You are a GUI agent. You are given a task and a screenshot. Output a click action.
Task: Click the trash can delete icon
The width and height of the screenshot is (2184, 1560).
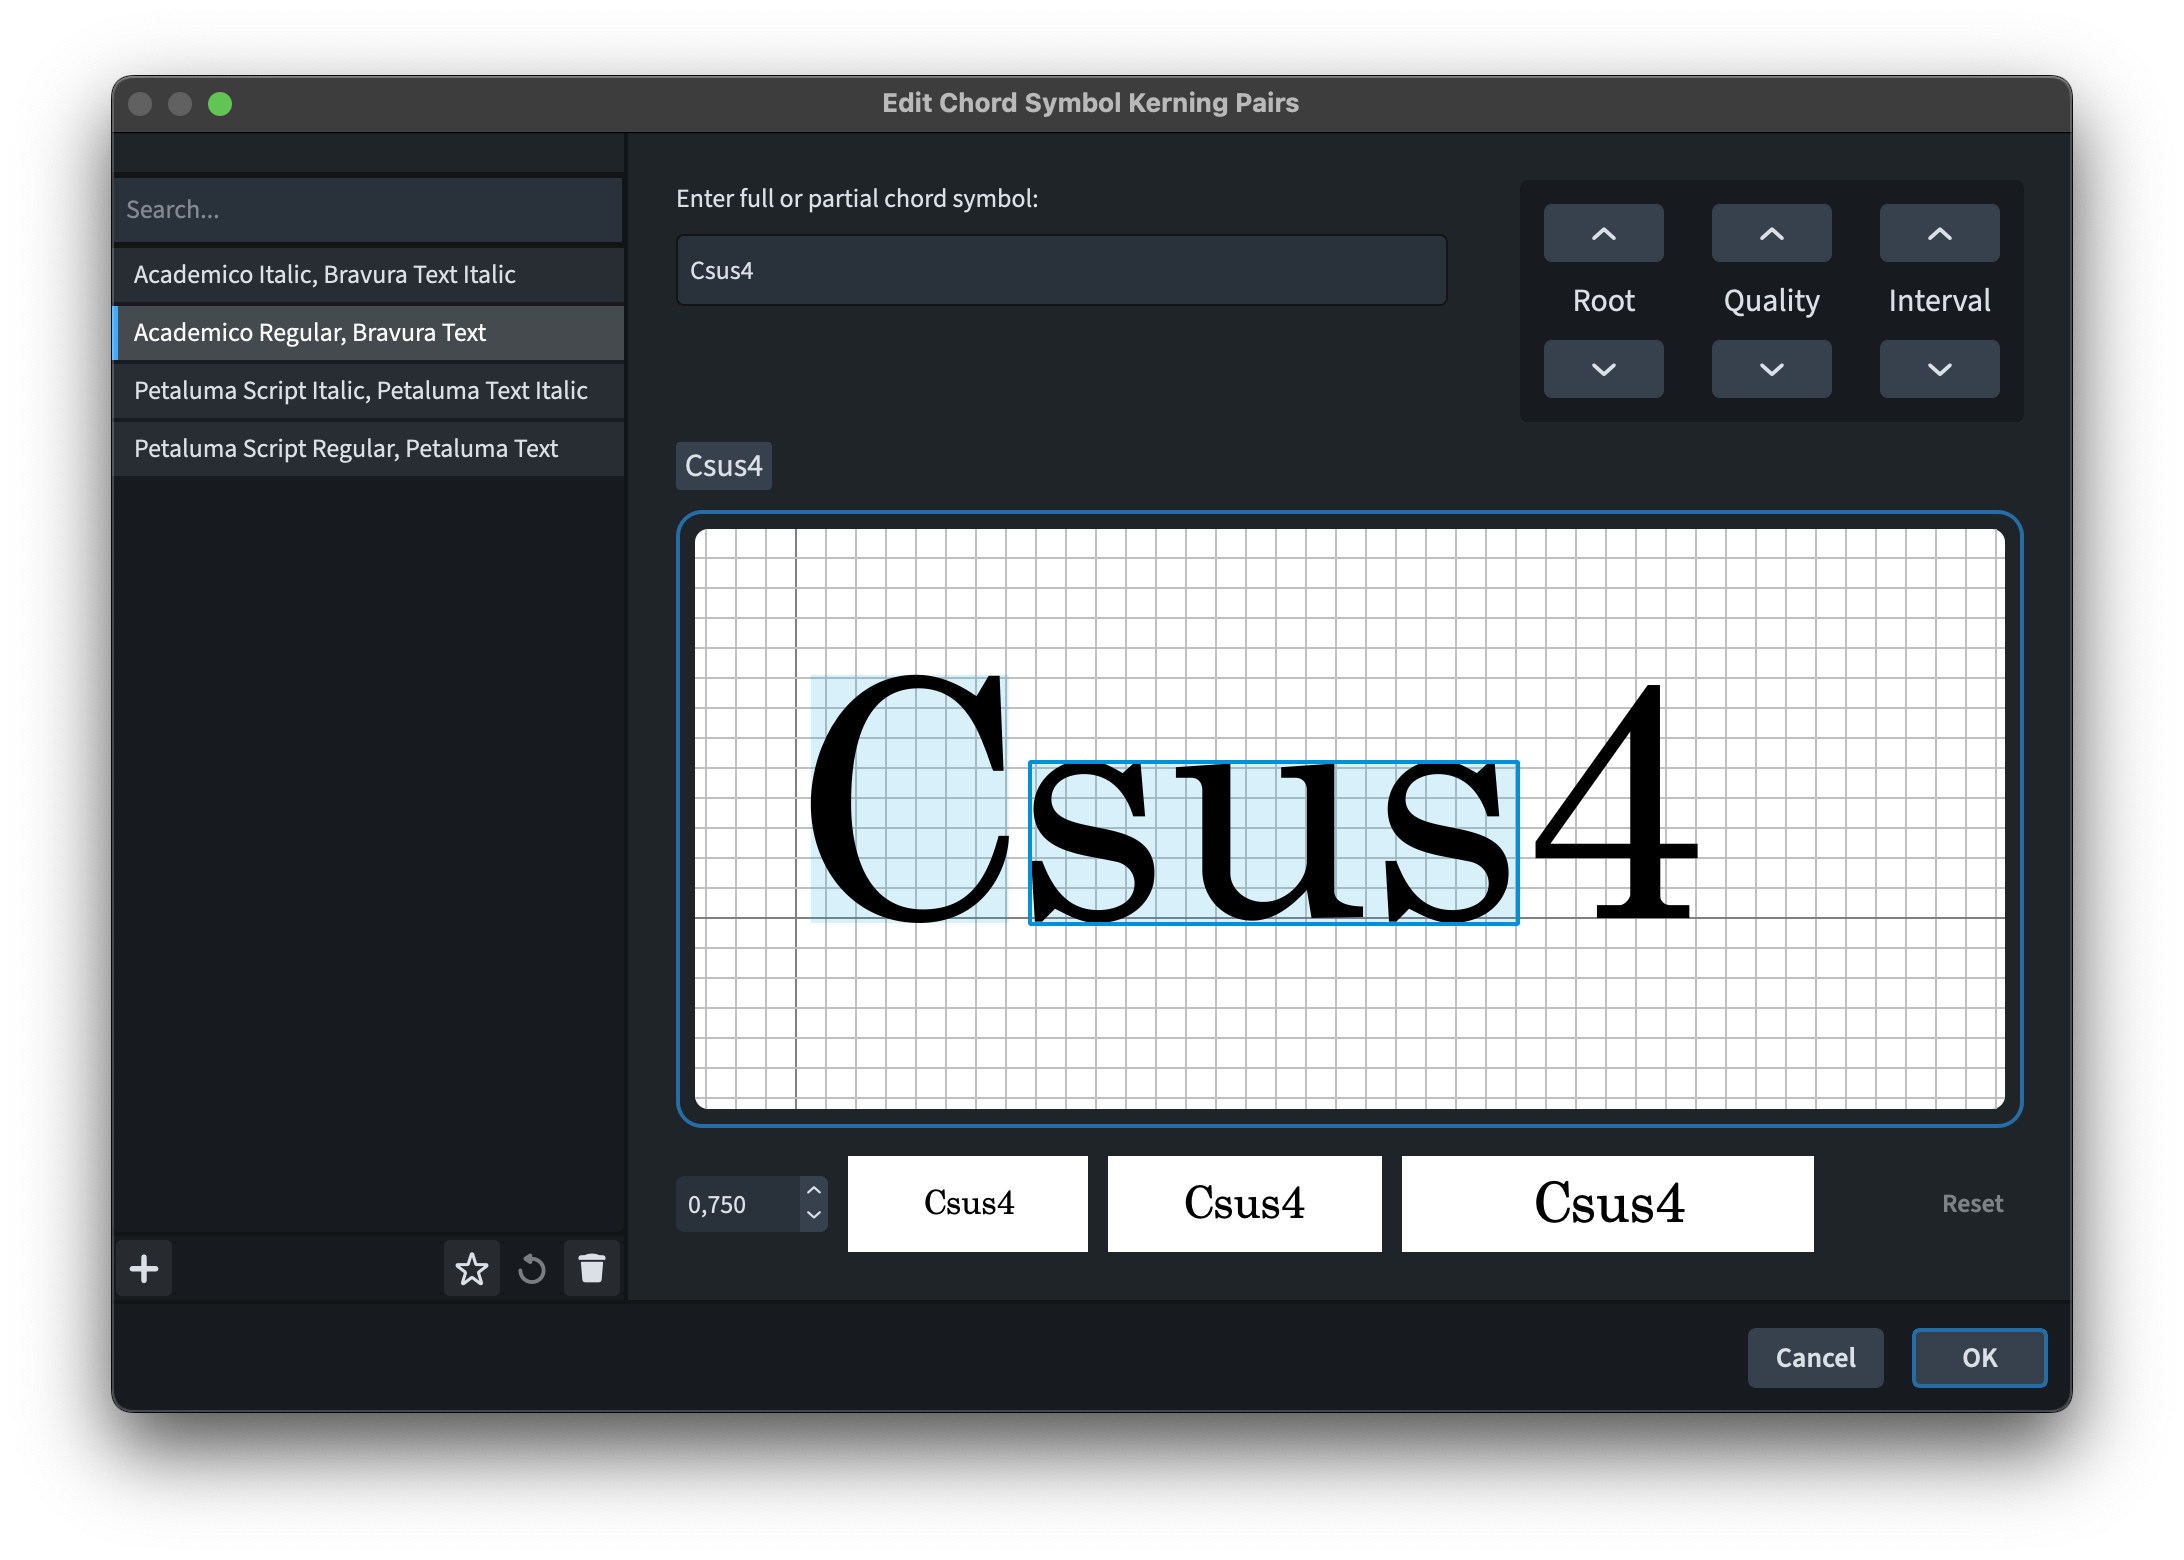tap(592, 1269)
